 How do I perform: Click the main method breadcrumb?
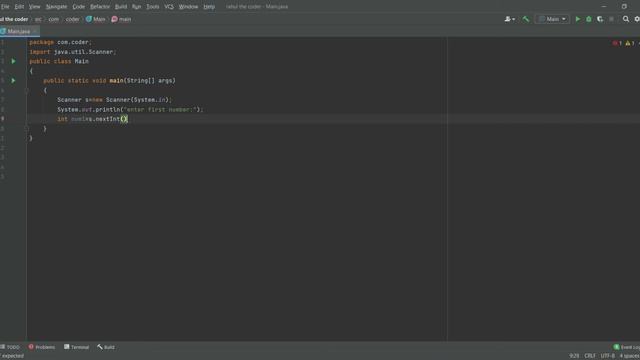[x=122, y=19]
